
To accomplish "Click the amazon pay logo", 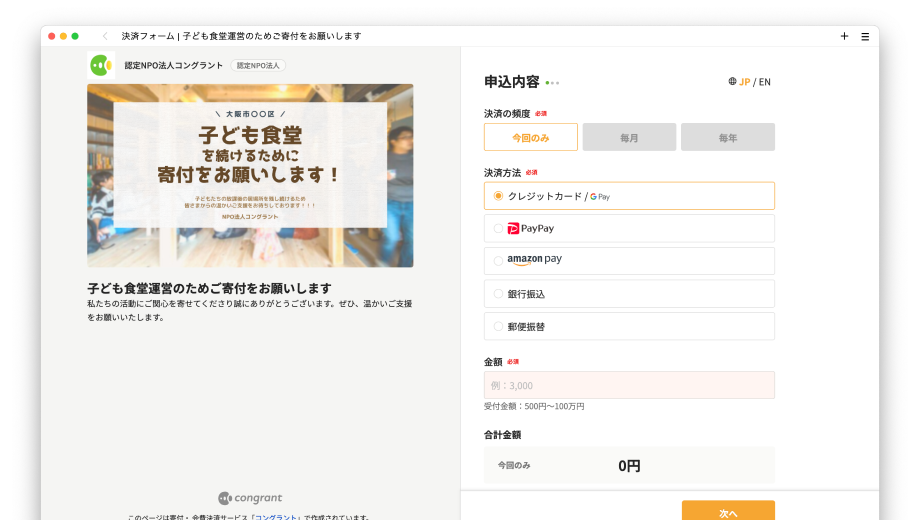I will click(535, 259).
